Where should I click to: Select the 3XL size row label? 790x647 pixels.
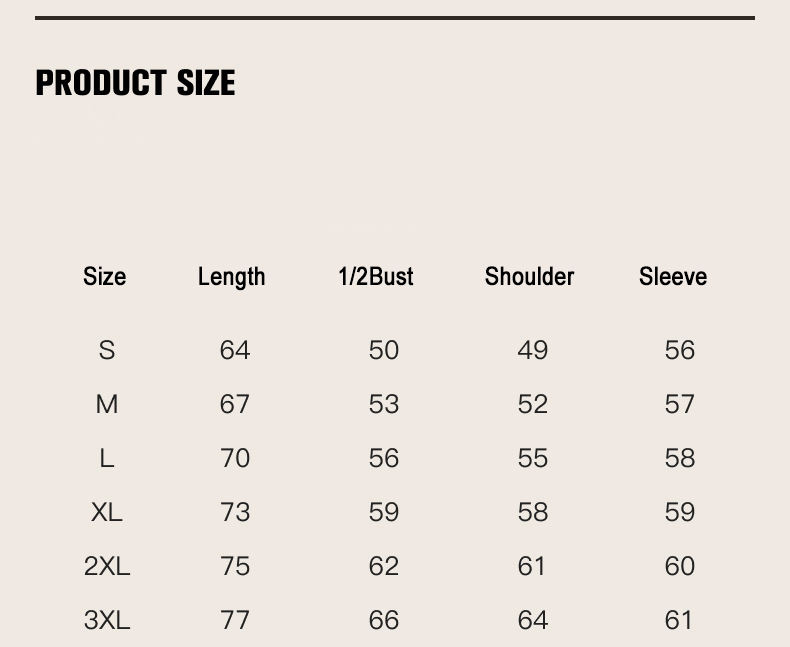pyautogui.click(x=107, y=620)
